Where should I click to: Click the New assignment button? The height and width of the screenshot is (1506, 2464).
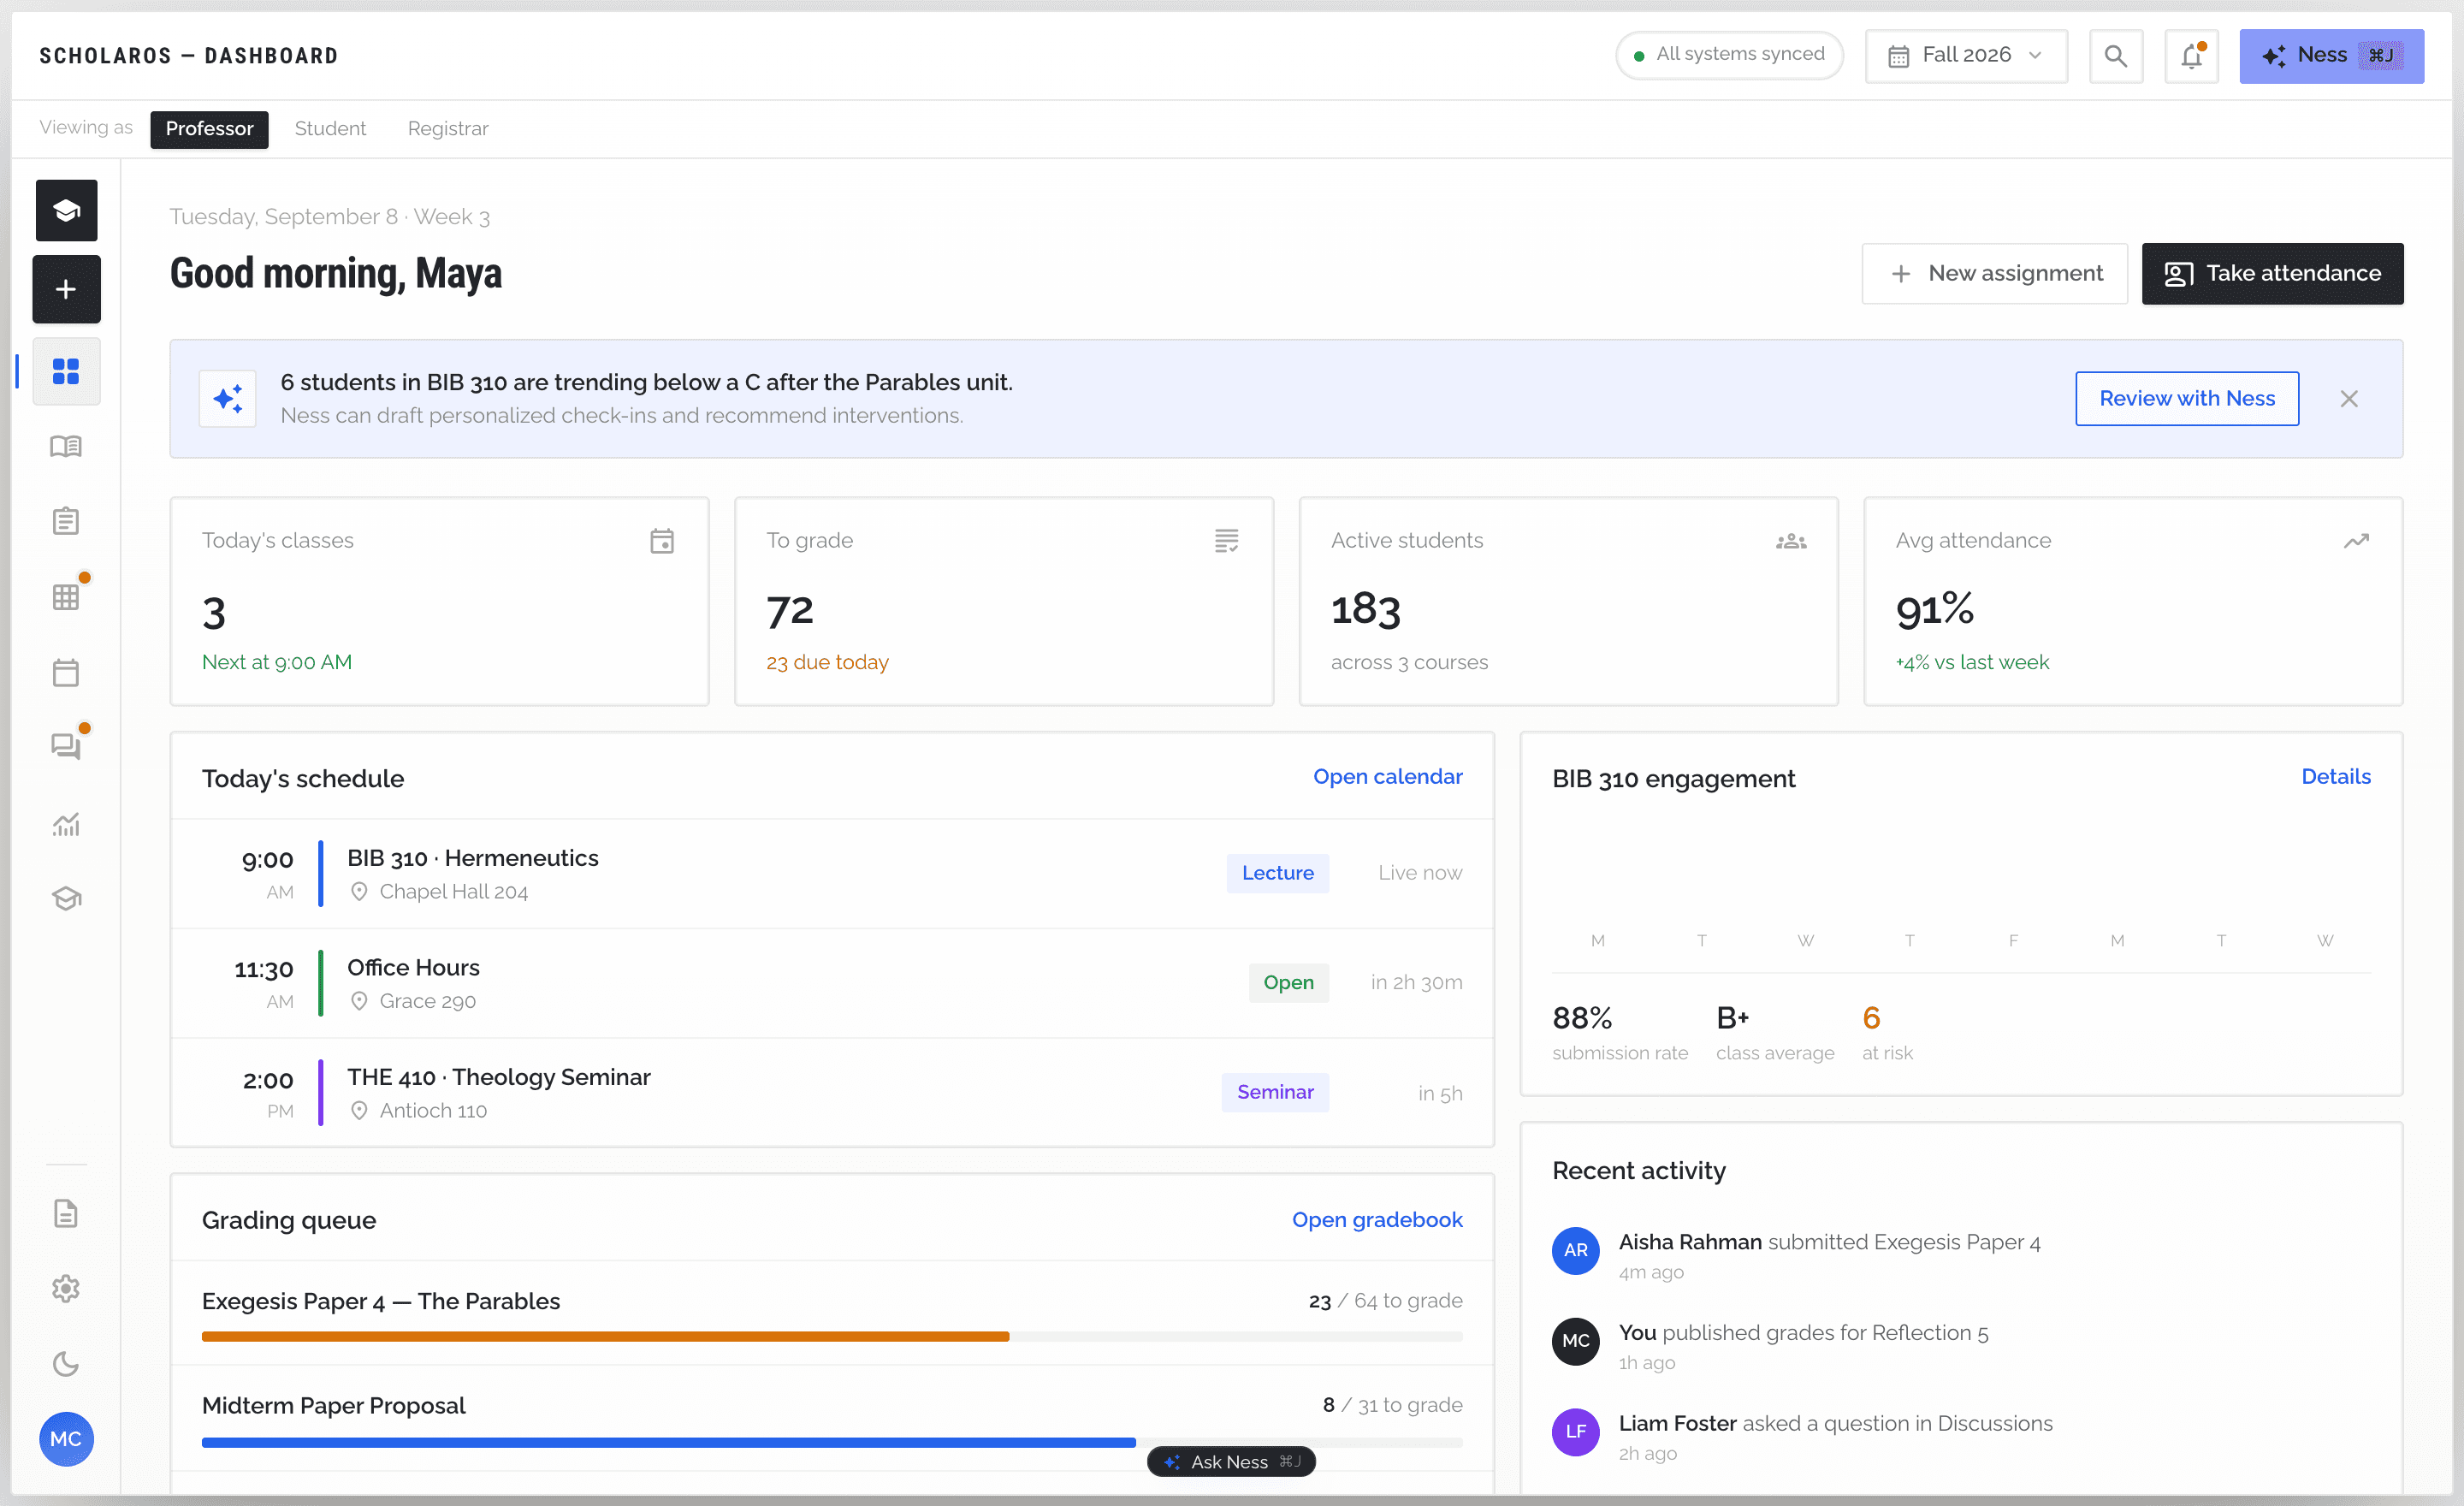click(x=1995, y=273)
